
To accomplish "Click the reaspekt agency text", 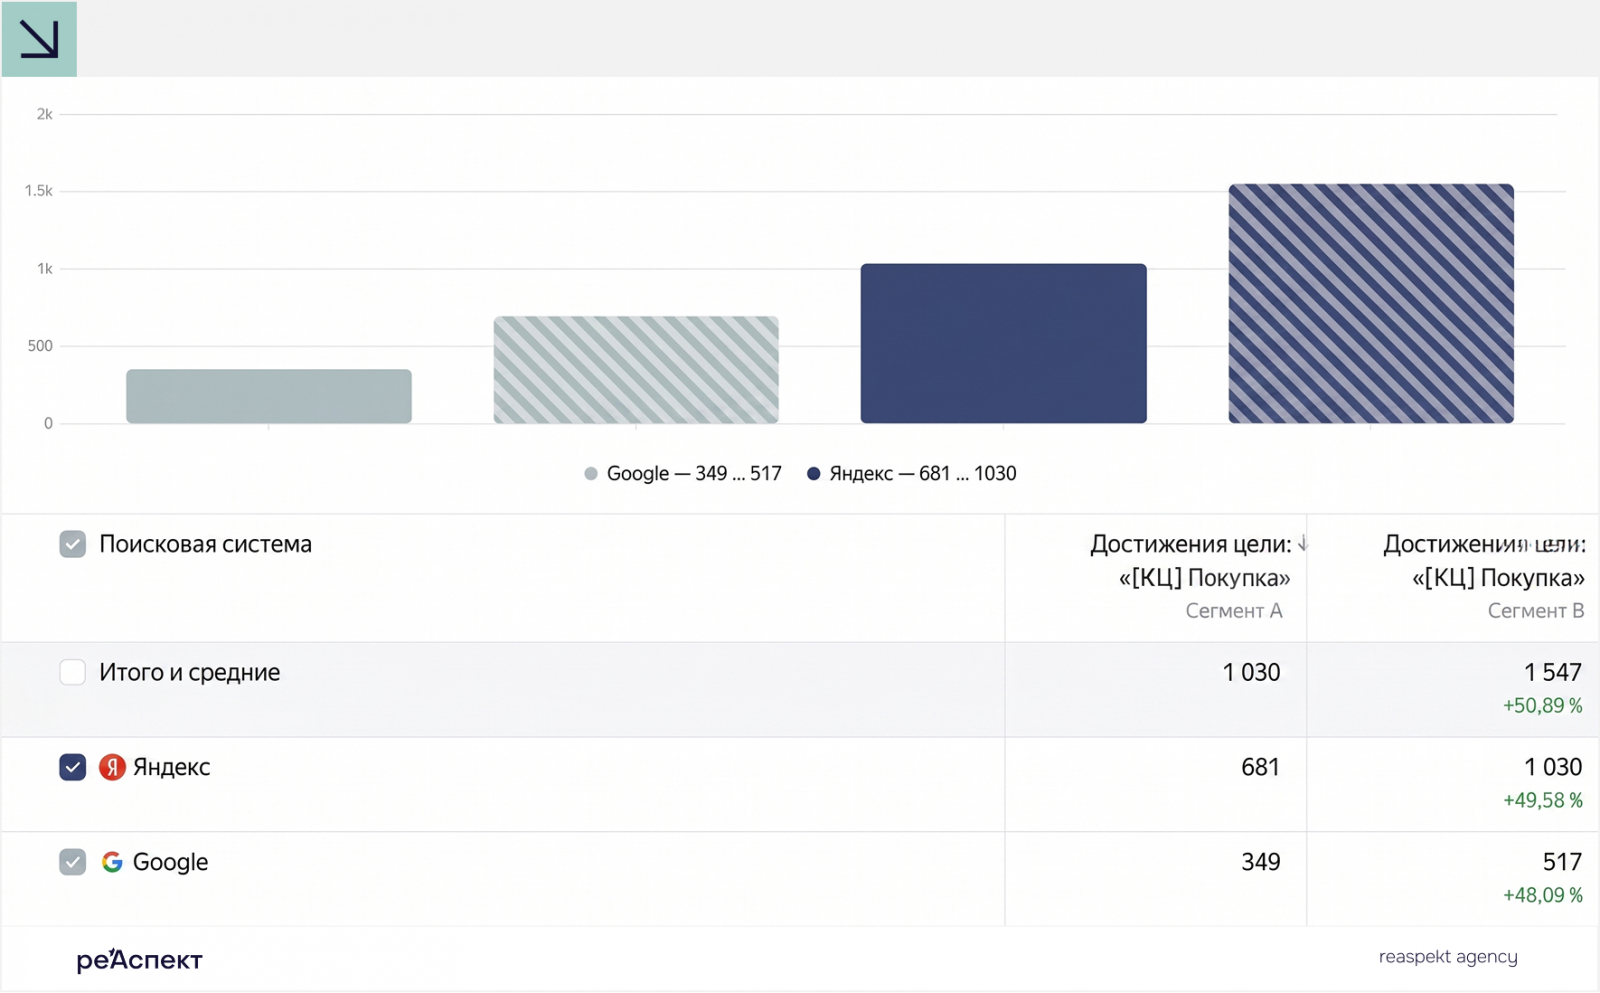I will pos(1448,957).
